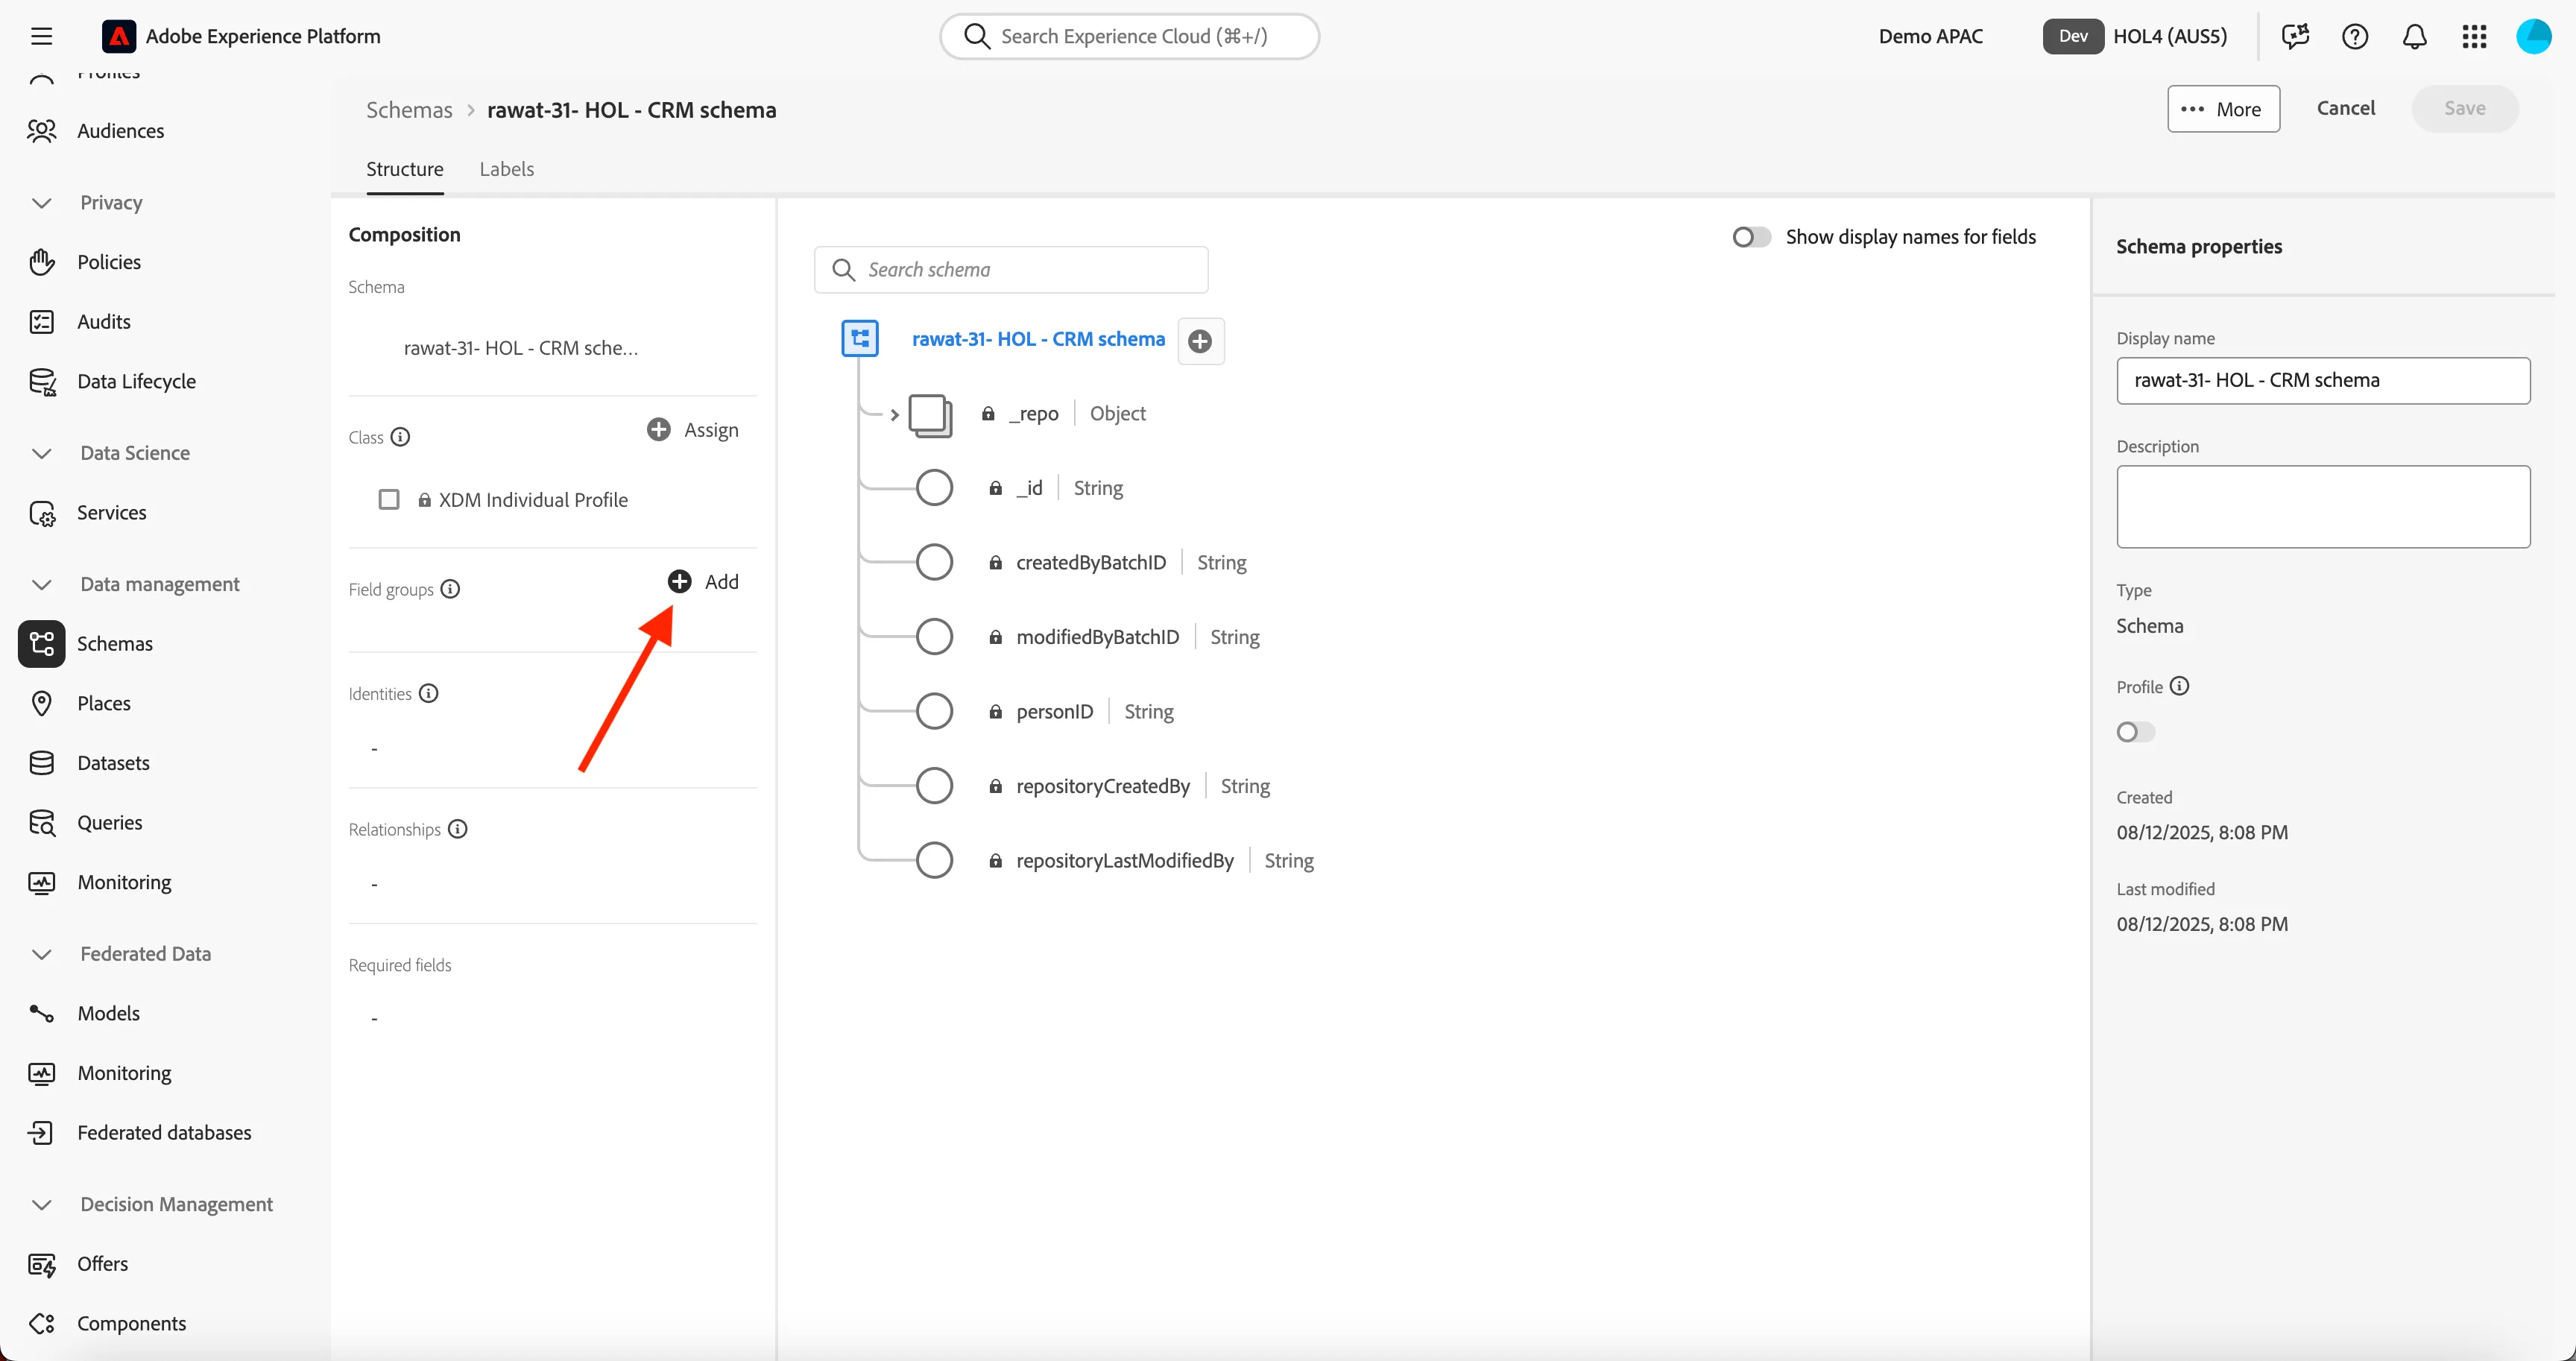2576x1361 pixels.
Task: Collapse the Data Science section
Action: coord(41,453)
